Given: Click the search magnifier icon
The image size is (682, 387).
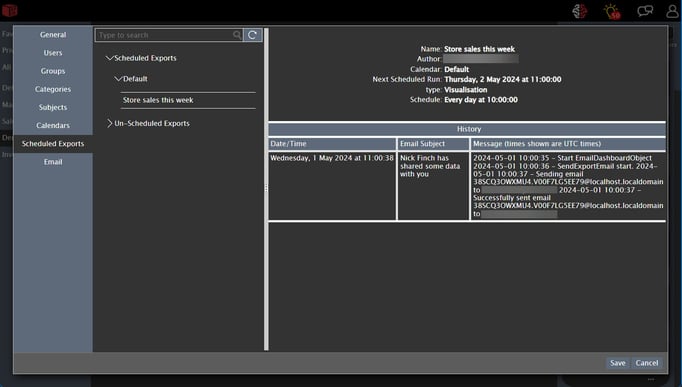Looking at the screenshot, I should [x=237, y=35].
